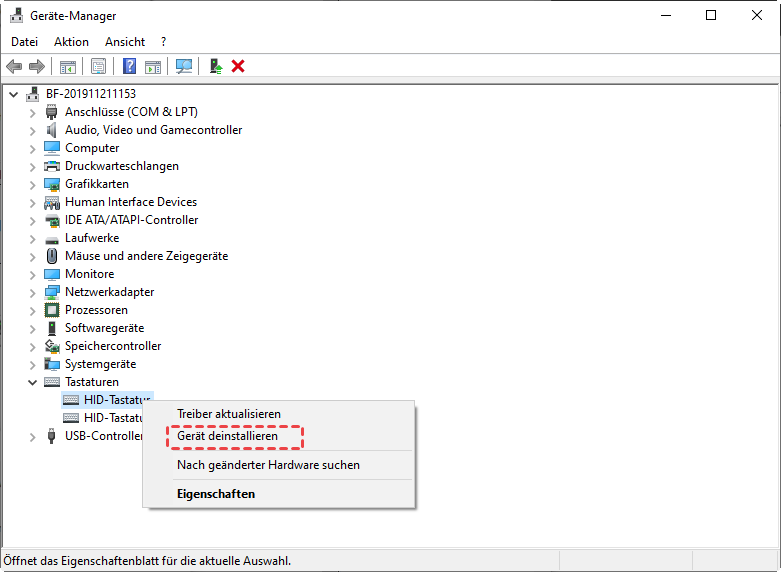Click the properties sheet toolbar icon
The image size is (781, 572).
(98, 66)
